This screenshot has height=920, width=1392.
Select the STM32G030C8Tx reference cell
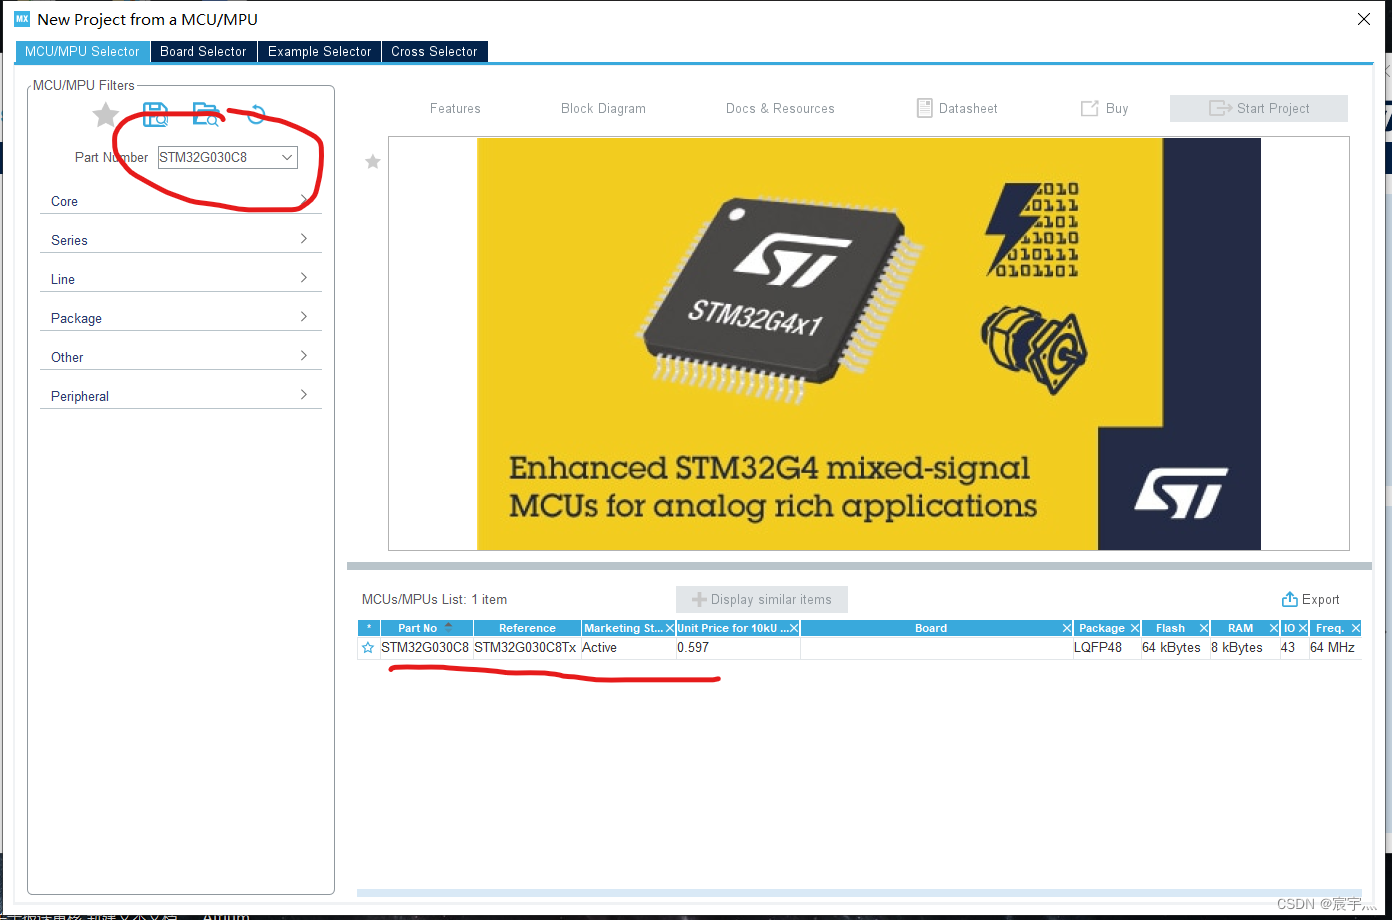click(x=526, y=648)
